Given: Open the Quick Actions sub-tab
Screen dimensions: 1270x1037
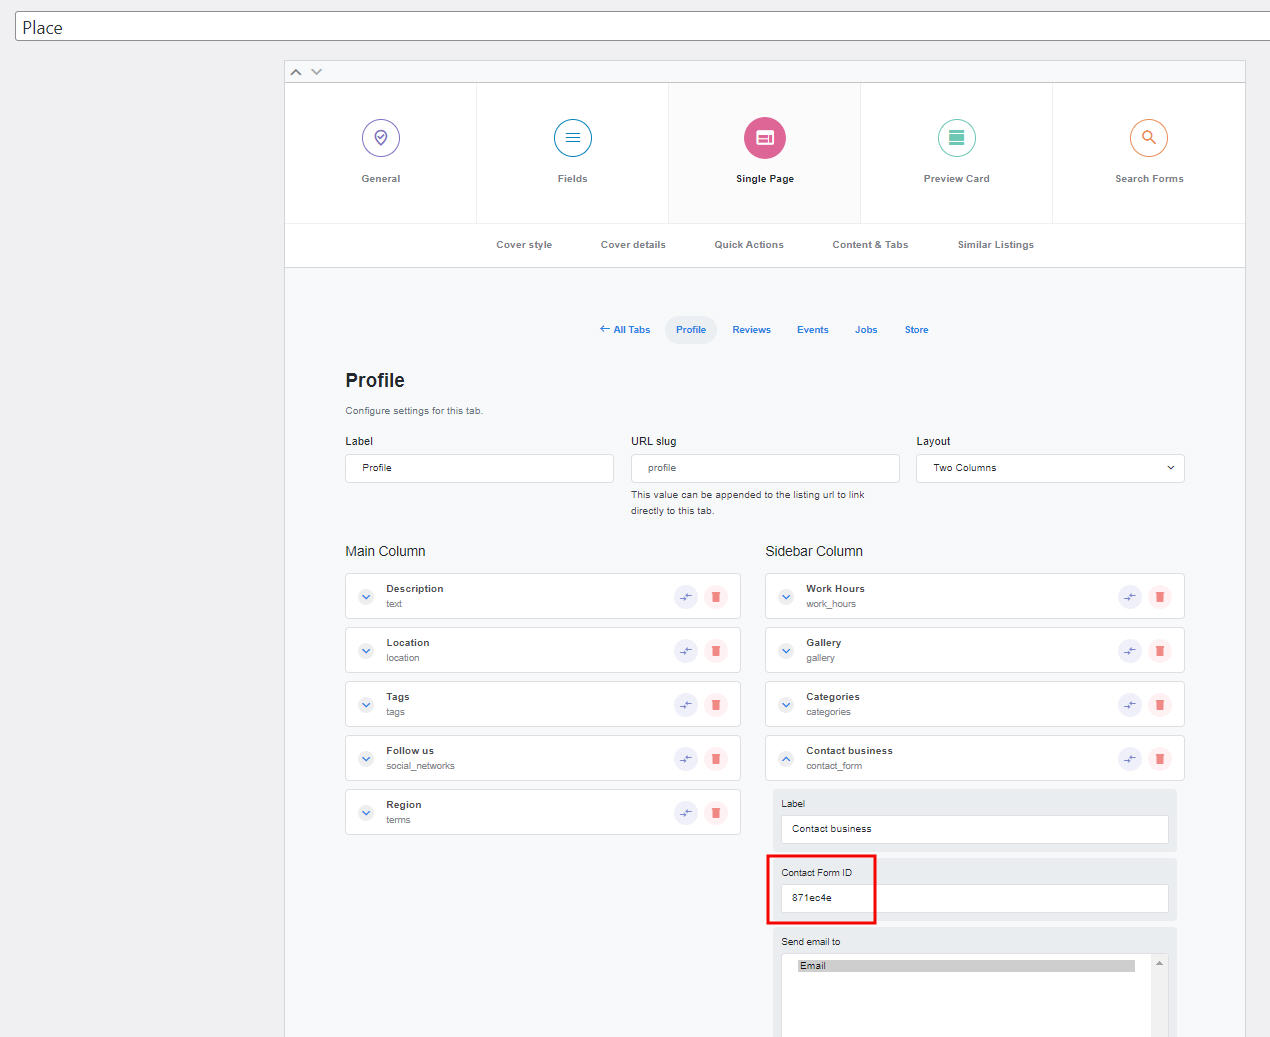Looking at the screenshot, I should [749, 245].
